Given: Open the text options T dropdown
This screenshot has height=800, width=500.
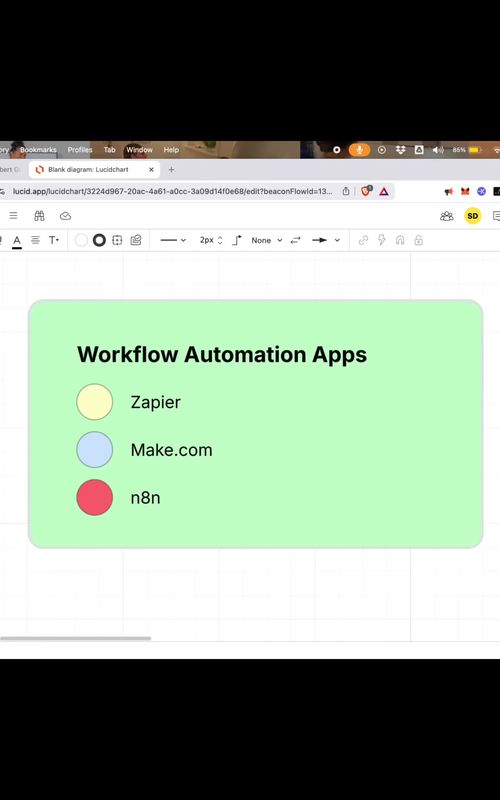Looking at the screenshot, I should coord(54,240).
